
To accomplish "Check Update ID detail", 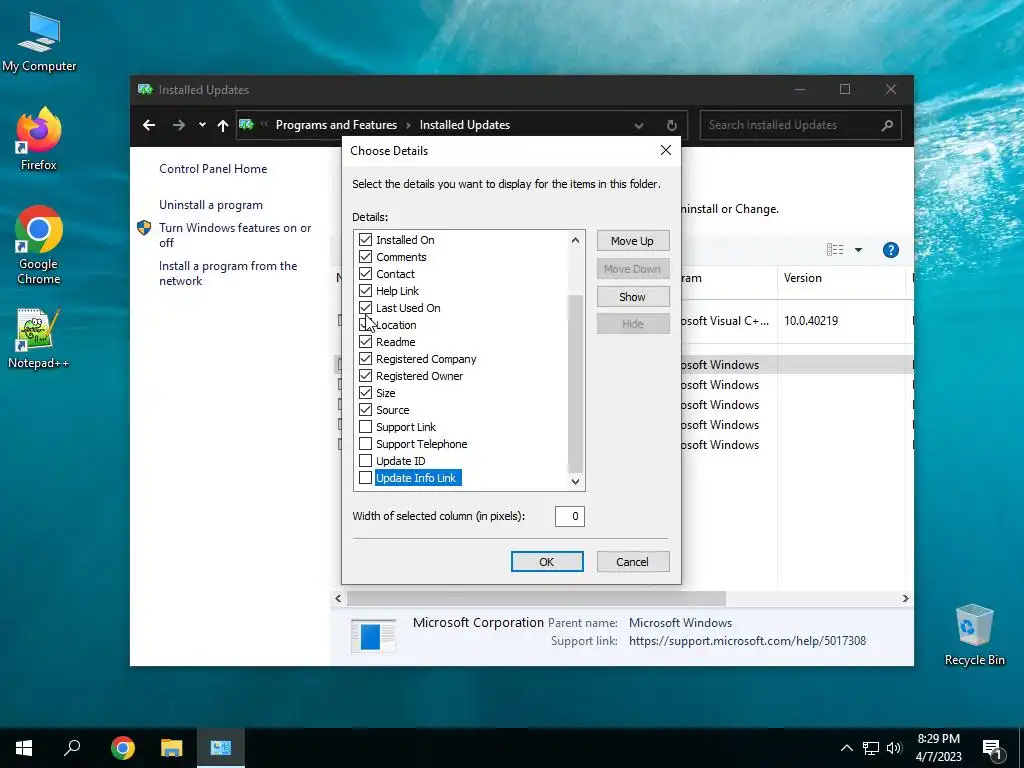I will [366, 460].
